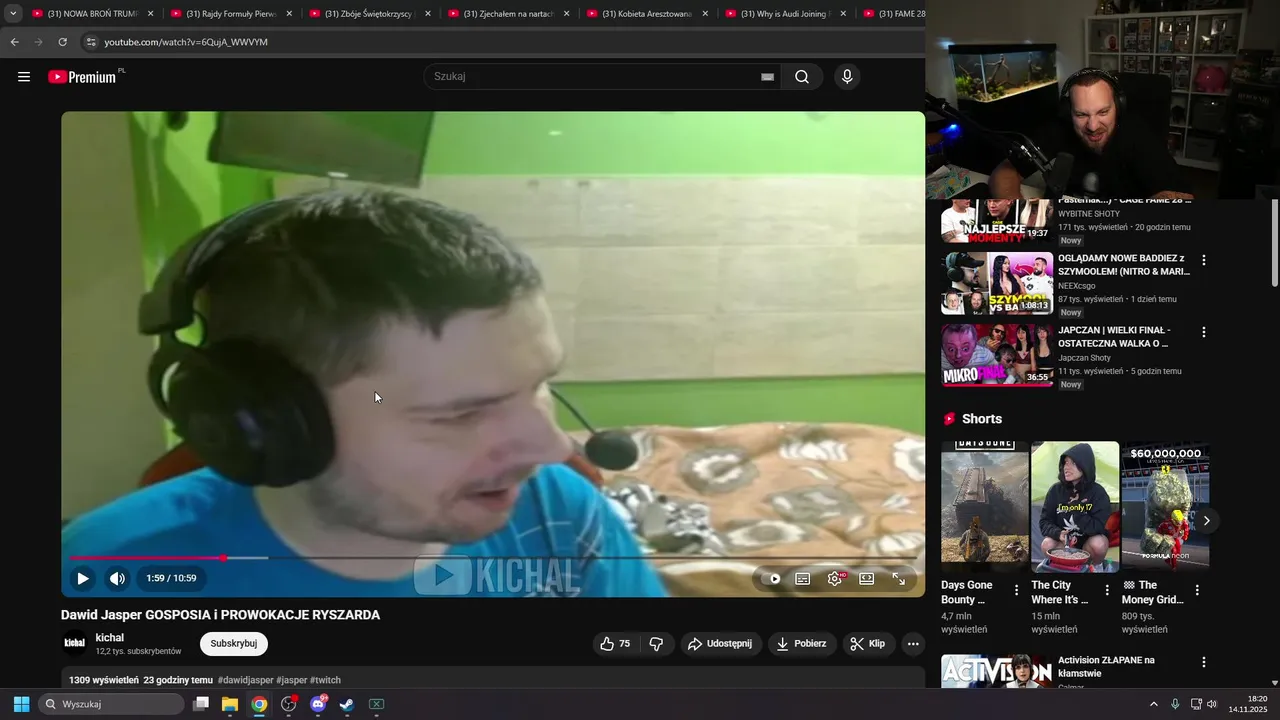
Task: Dislike the video with thumbs-down
Action: click(656, 644)
